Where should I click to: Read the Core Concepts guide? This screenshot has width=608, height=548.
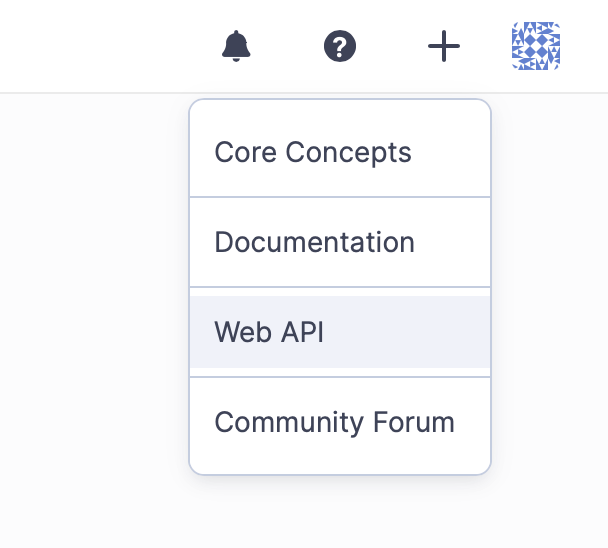point(313,152)
